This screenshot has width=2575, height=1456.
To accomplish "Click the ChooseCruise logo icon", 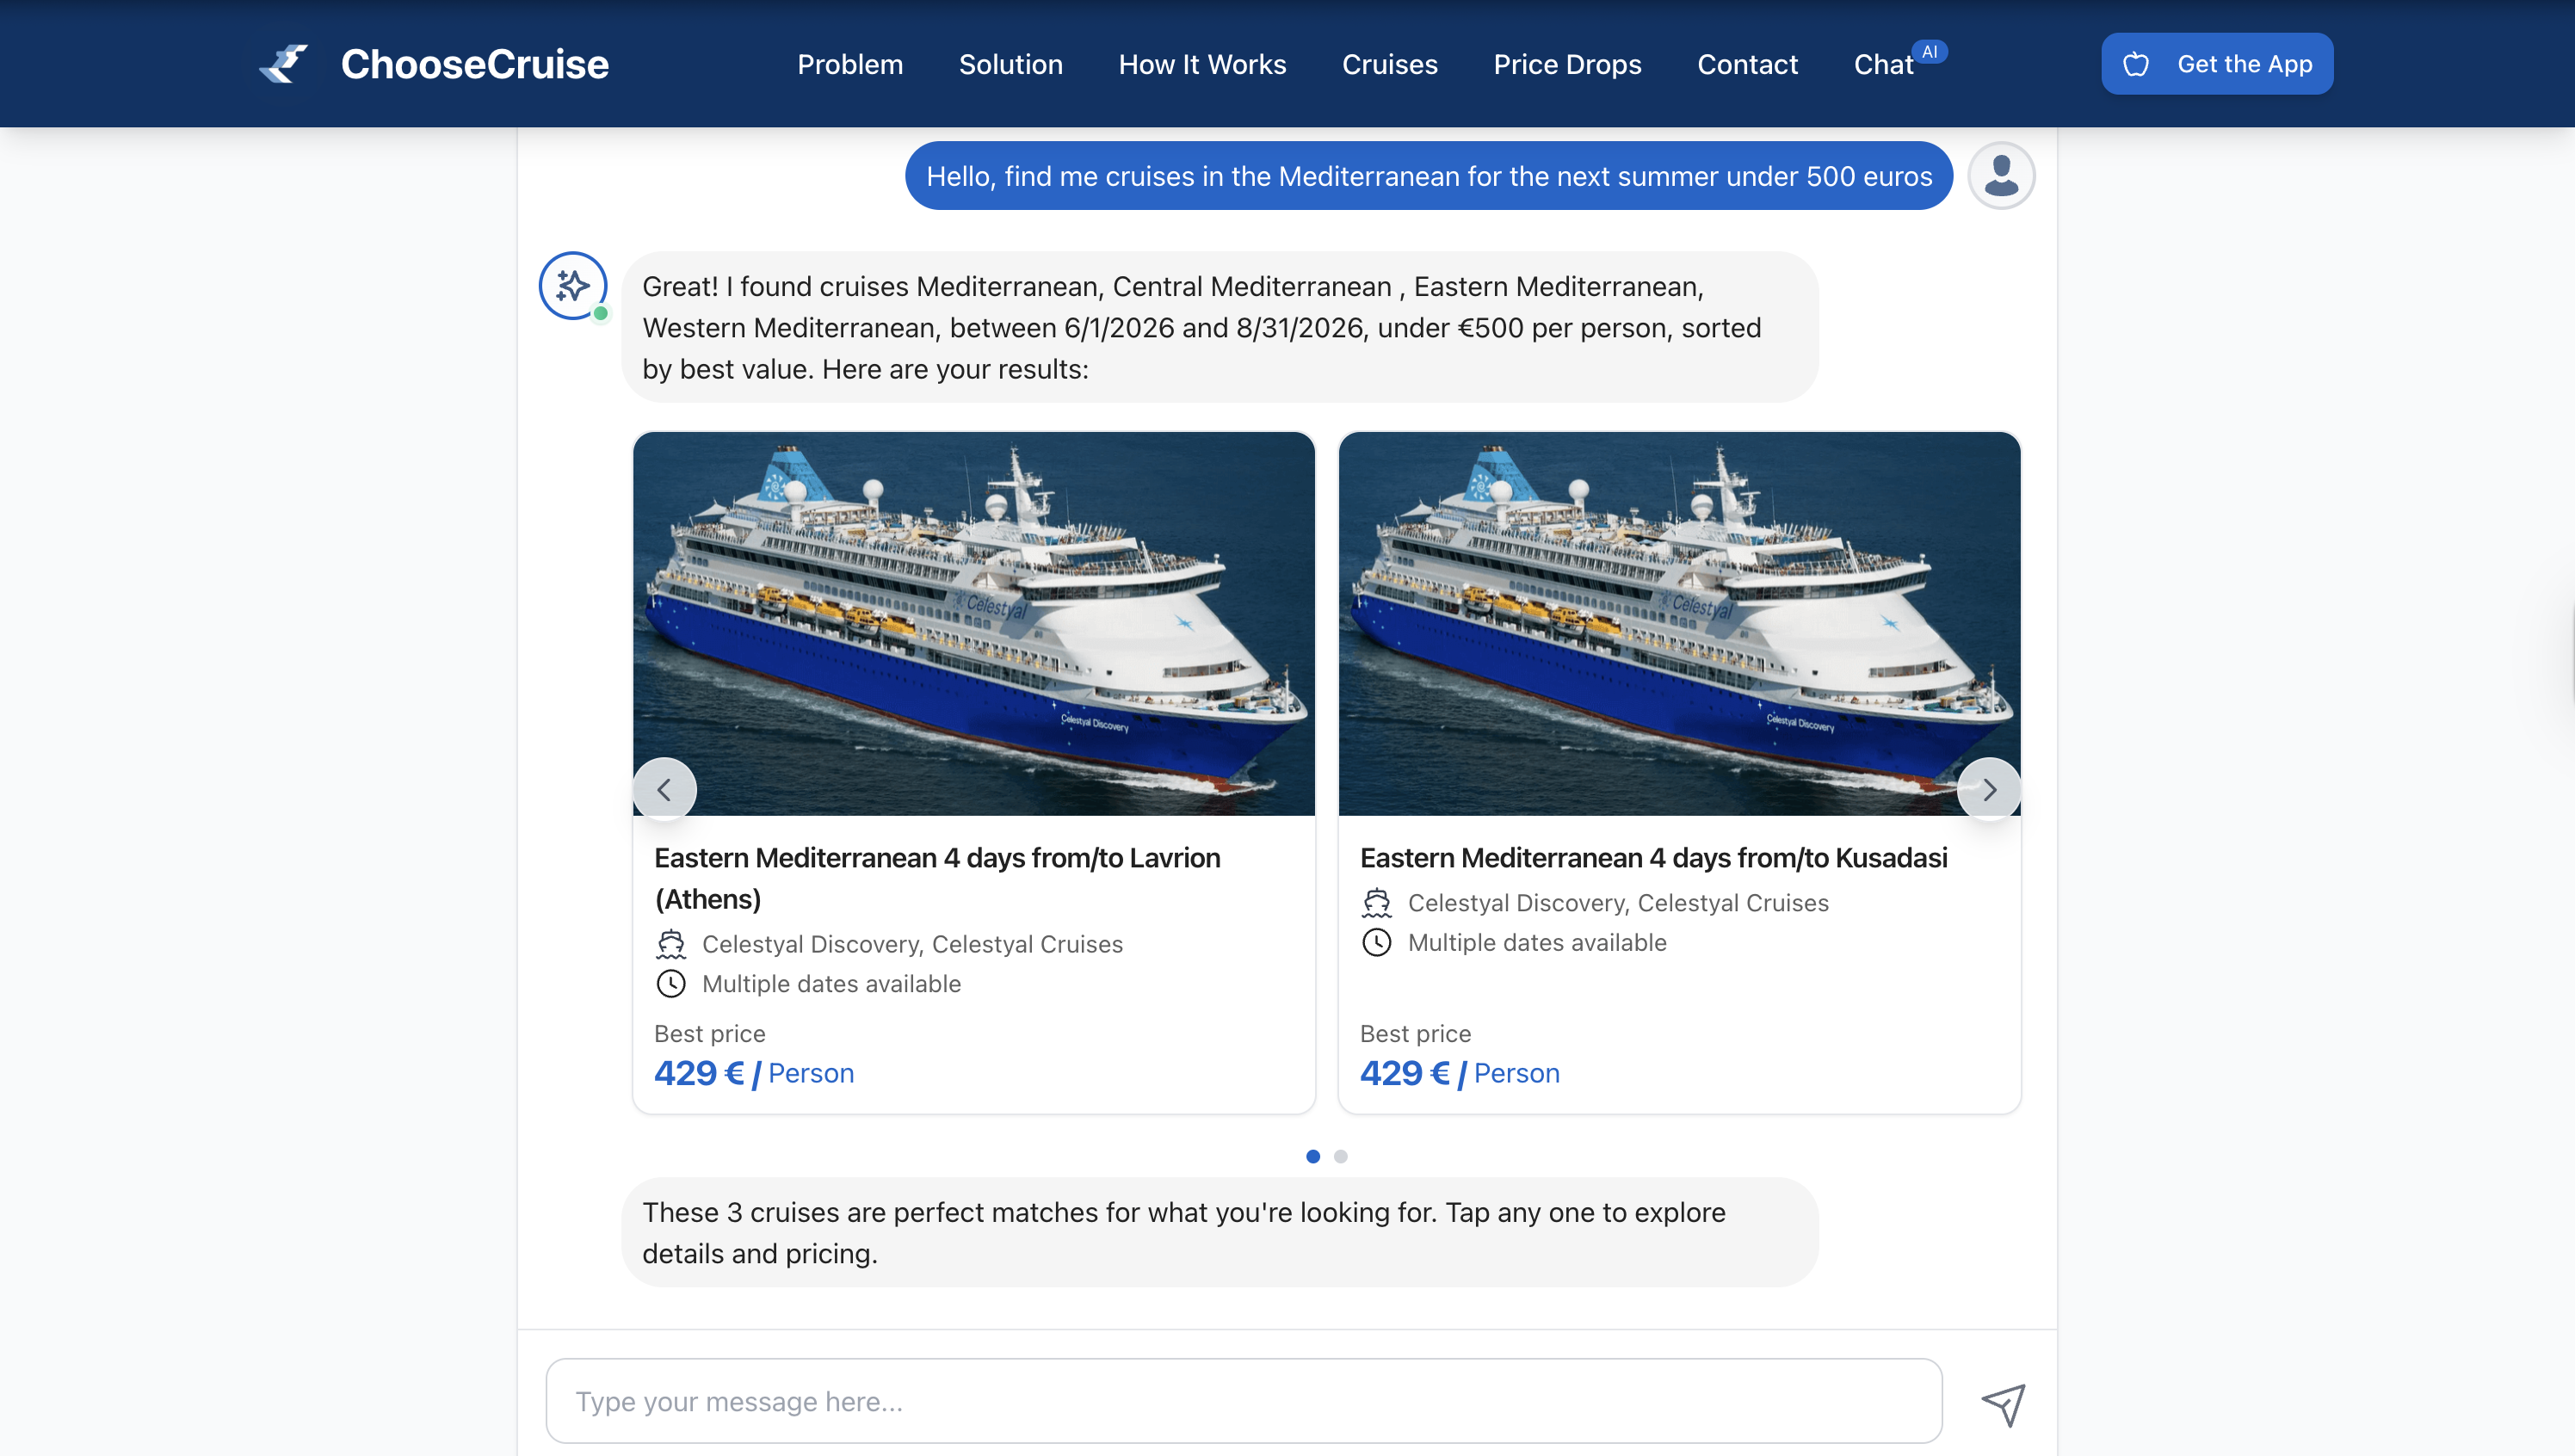I will pyautogui.click(x=284, y=64).
